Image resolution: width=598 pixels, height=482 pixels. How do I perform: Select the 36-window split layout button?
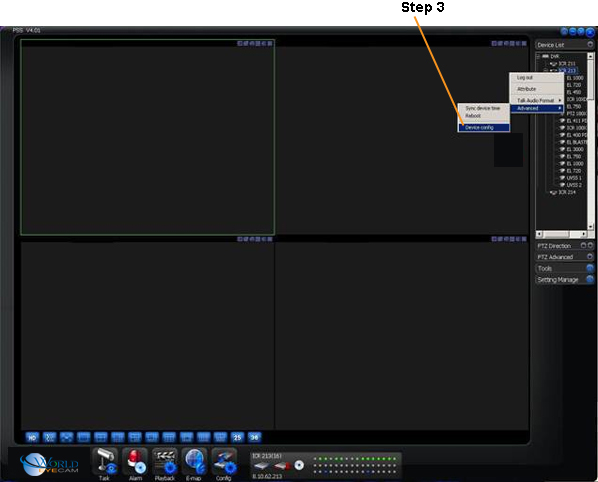click(254, 437)
